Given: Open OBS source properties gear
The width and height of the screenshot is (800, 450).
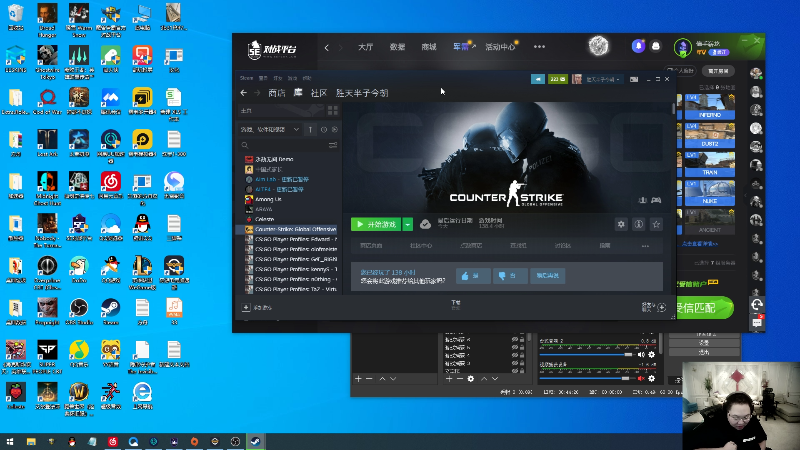Looking at the screenshot, I should pyautogui.click(x=470, y=379).
